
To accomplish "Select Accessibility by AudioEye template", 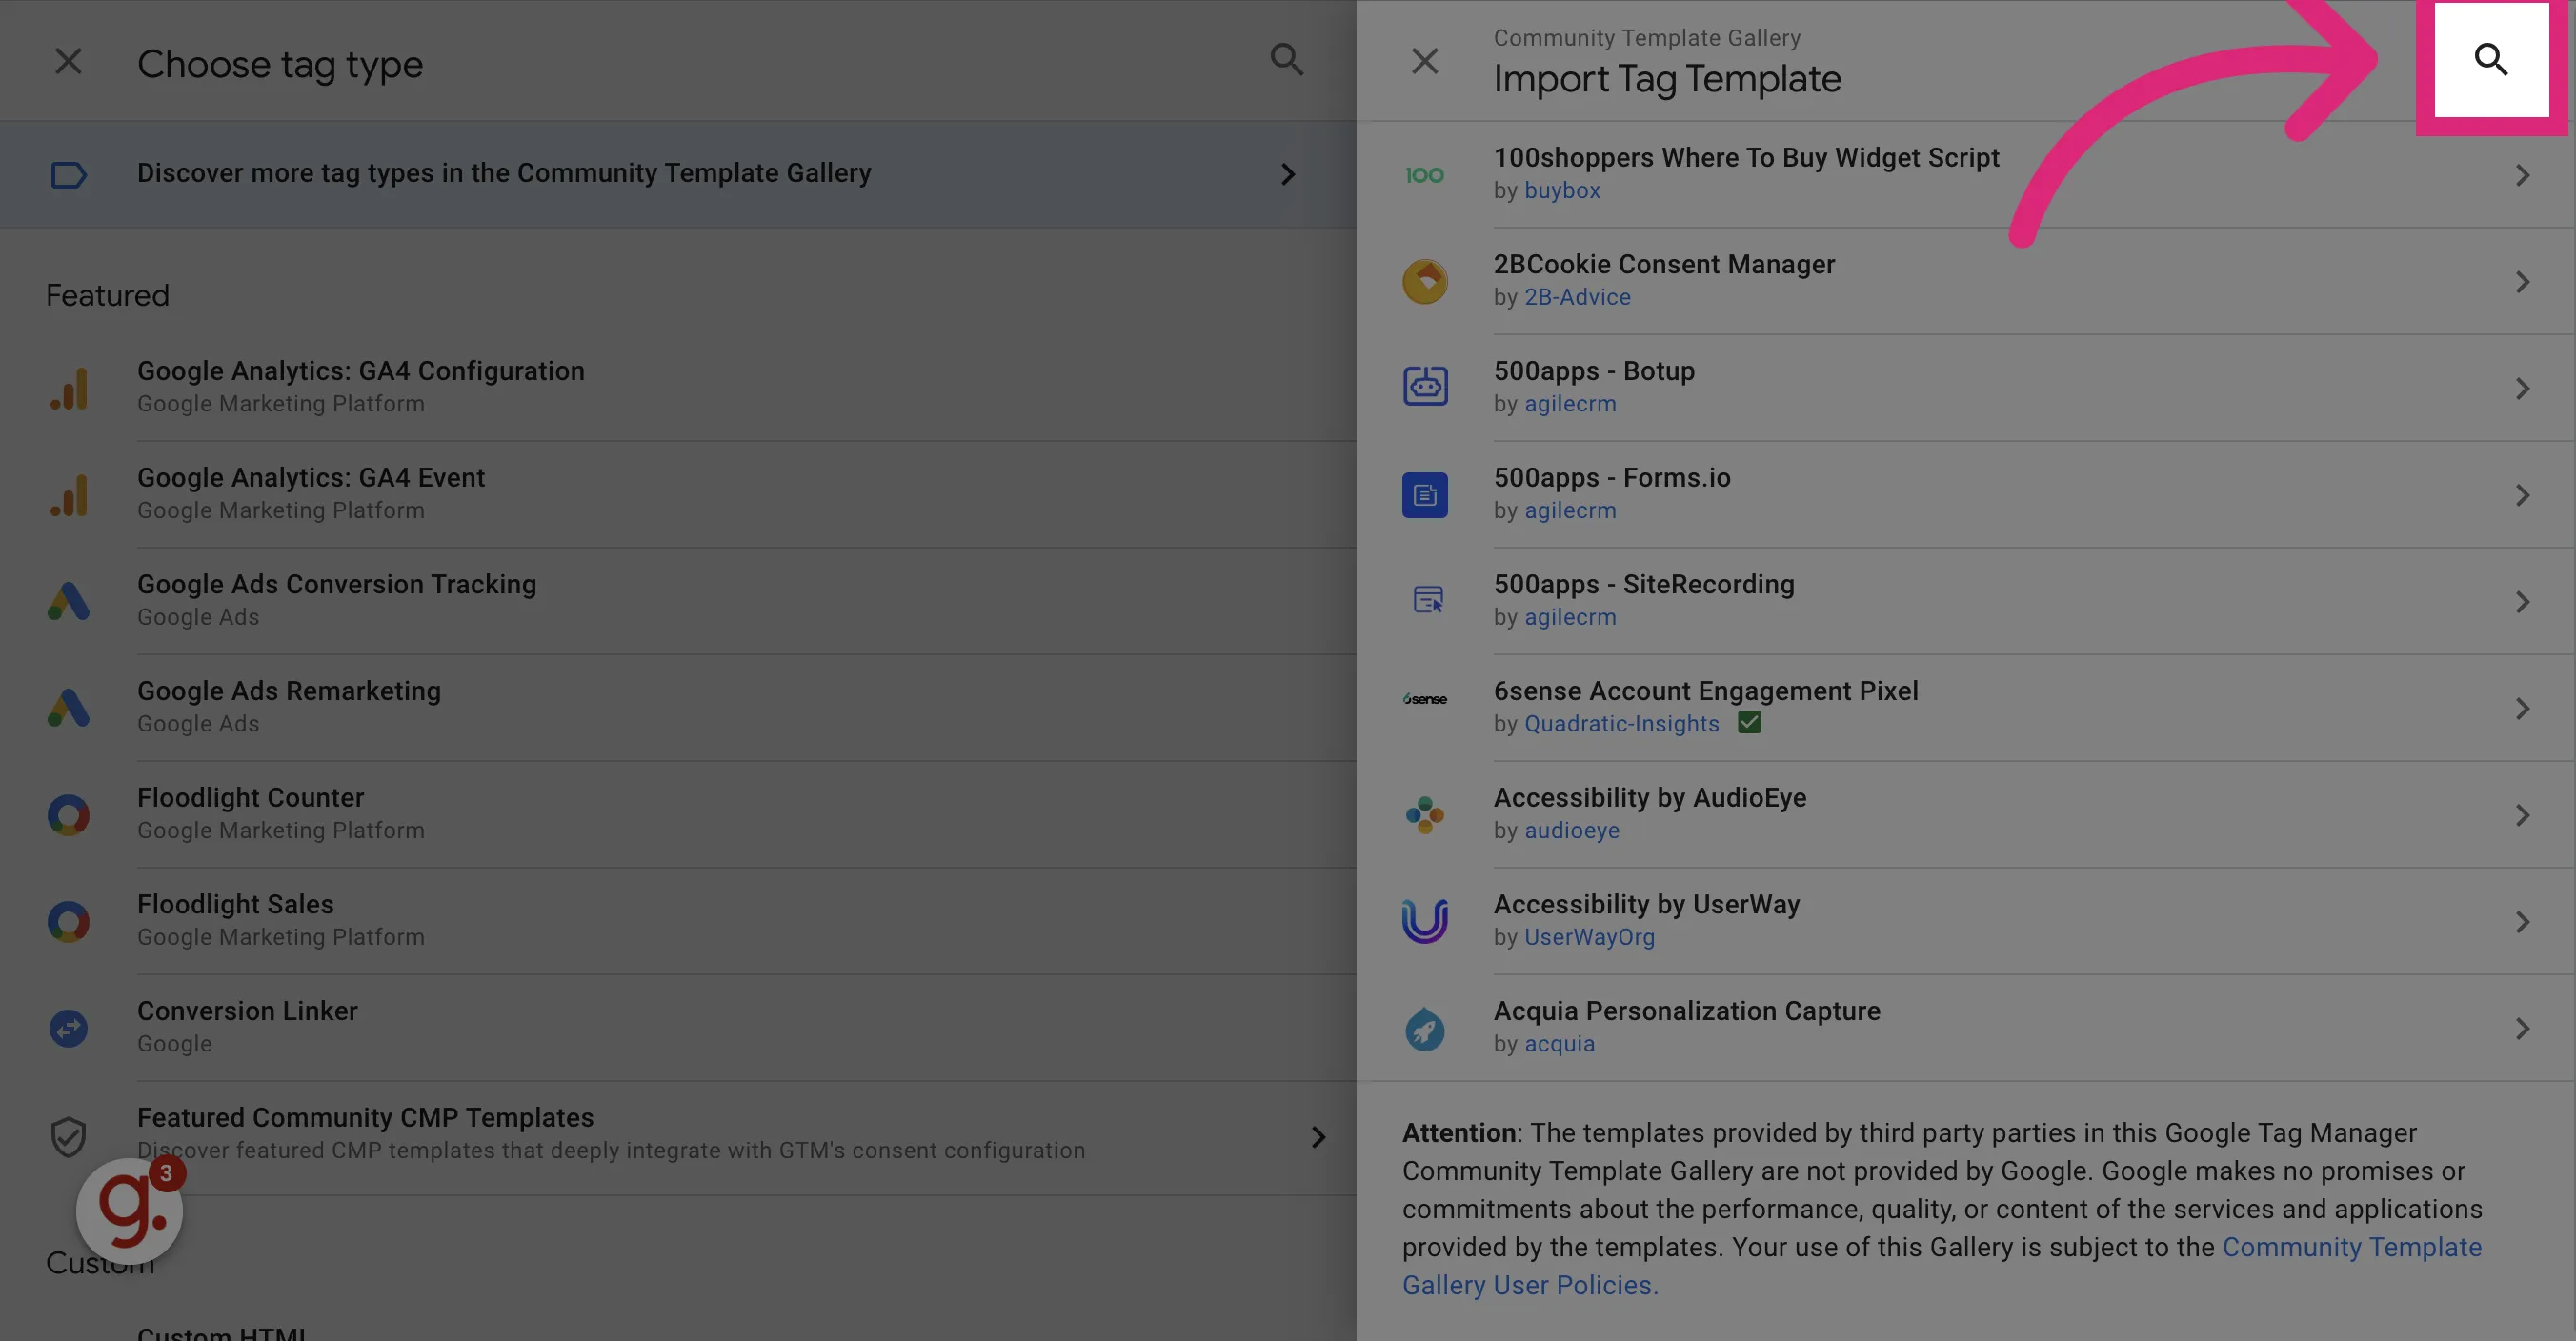I will tap(1965, 815).
